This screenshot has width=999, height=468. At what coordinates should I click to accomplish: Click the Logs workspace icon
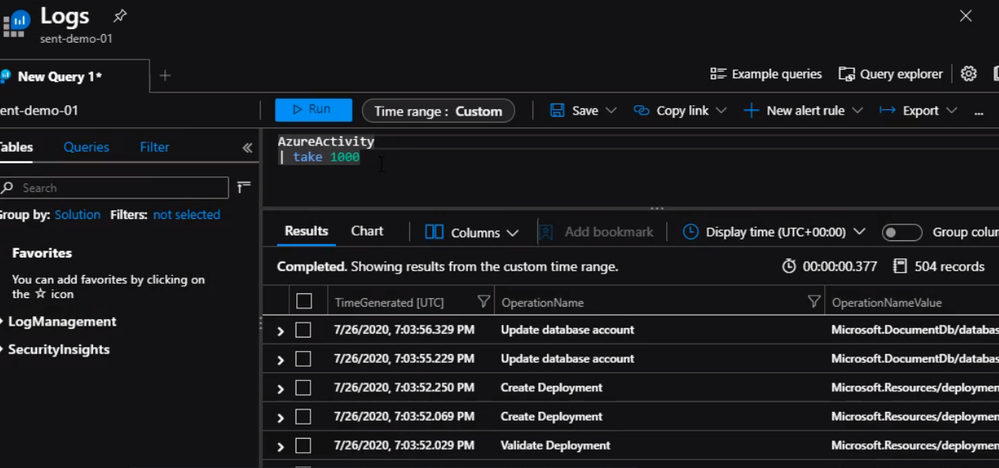[15, 24]
